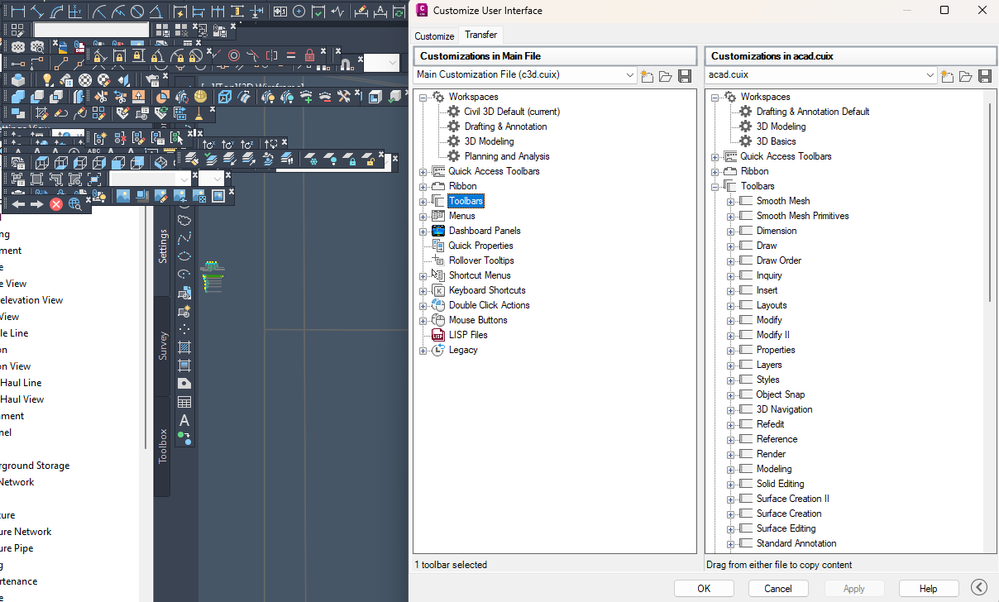Click the red Stop Navigation icon
The height and width of the screenshot is (602, 999).
pyautogui.click(x=56, y=204)
